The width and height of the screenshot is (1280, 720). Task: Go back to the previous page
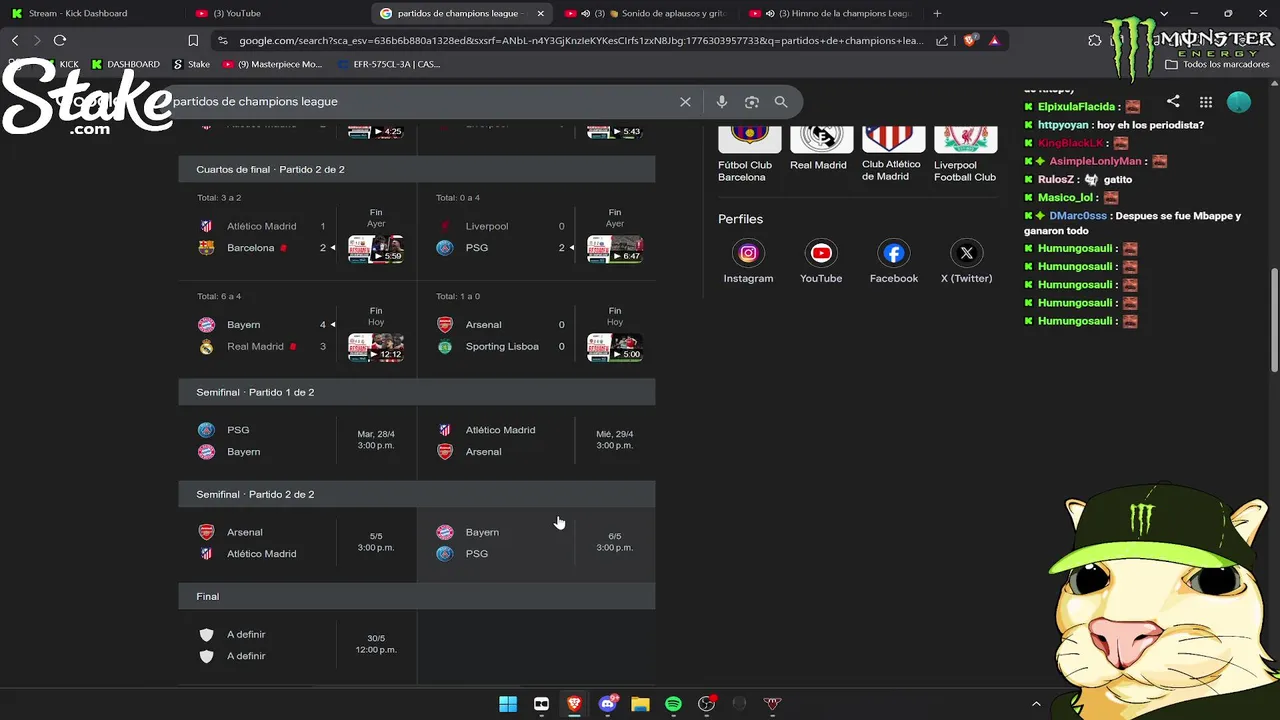15,40
